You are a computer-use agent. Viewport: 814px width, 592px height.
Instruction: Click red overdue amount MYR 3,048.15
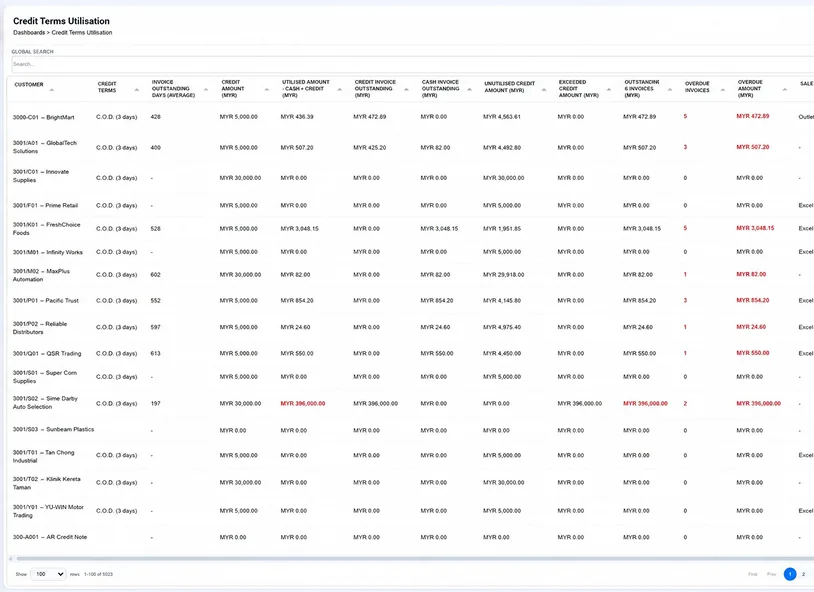tap(755, 228)
